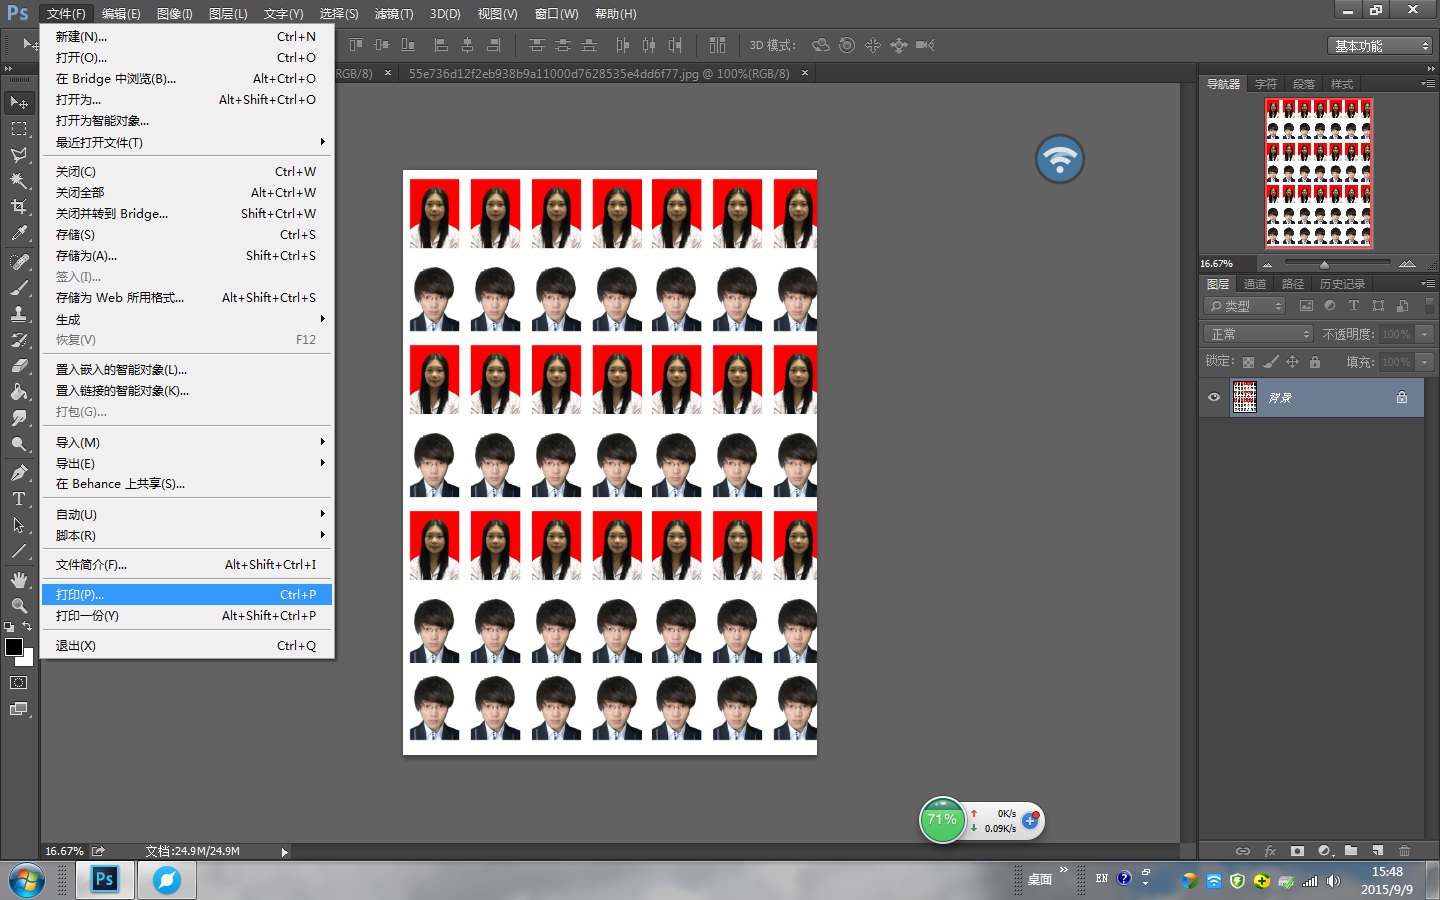The width and height of the screenshot is (1440, 900).
Task: Hide the 背景 layer using the eye icon
Action: (x=1214, y=397)
